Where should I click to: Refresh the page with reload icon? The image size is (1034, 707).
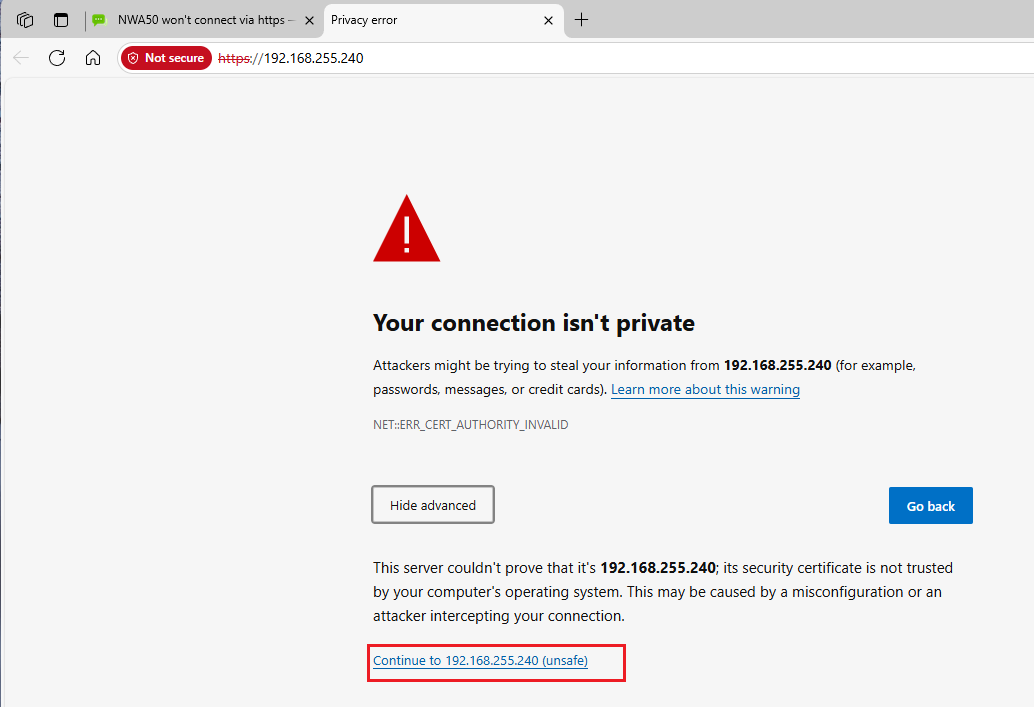click(57, 58)
